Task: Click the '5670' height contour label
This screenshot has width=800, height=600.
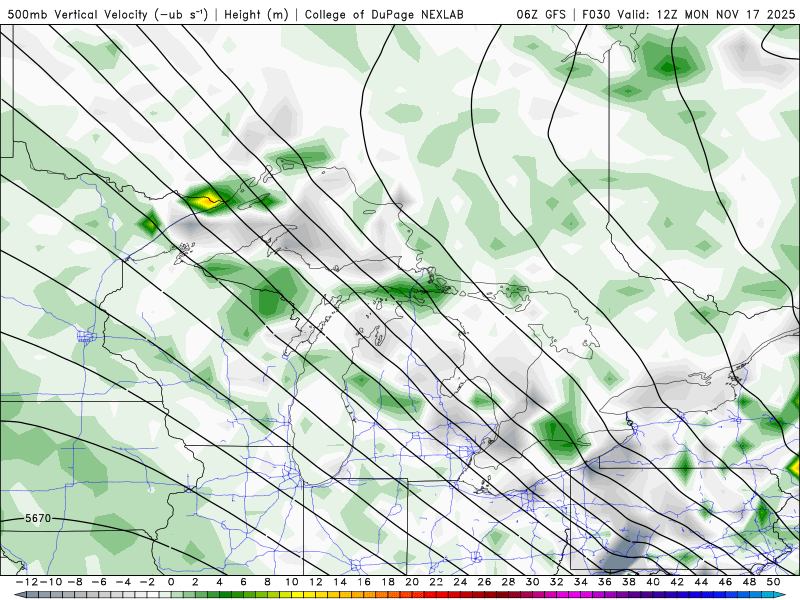Action: [38, 518]
